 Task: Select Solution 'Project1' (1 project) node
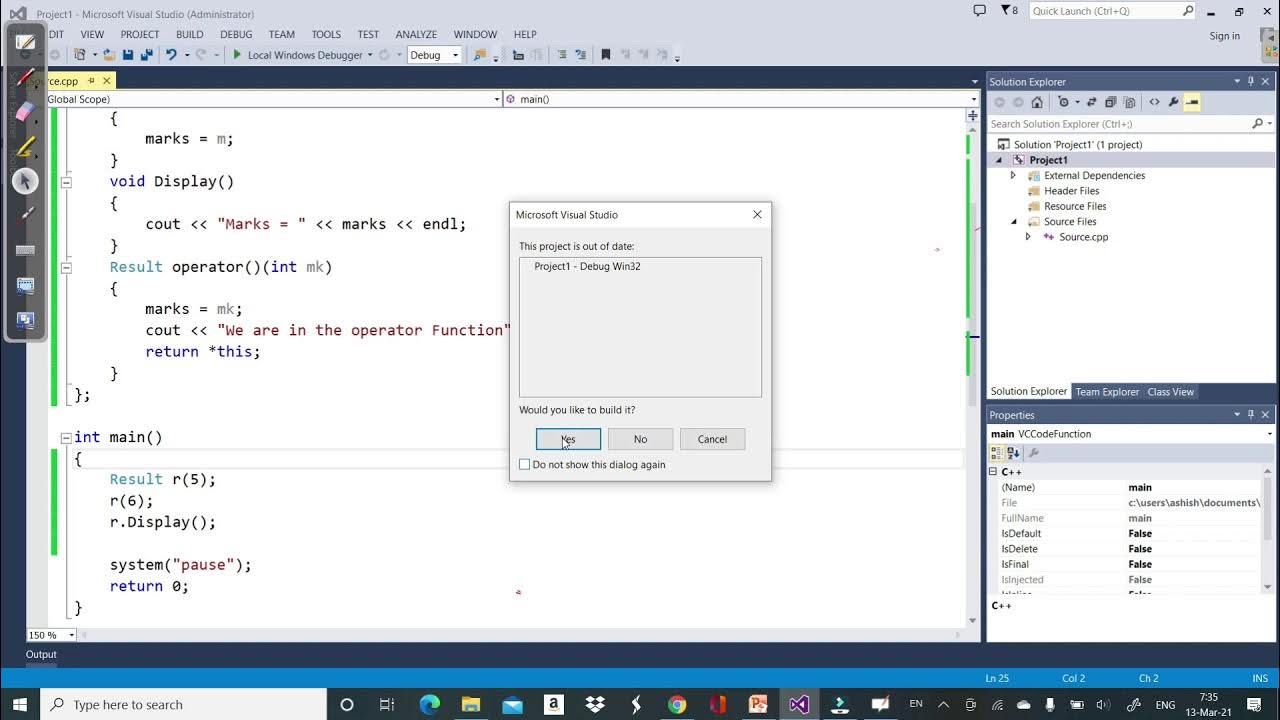(1078, 144)
